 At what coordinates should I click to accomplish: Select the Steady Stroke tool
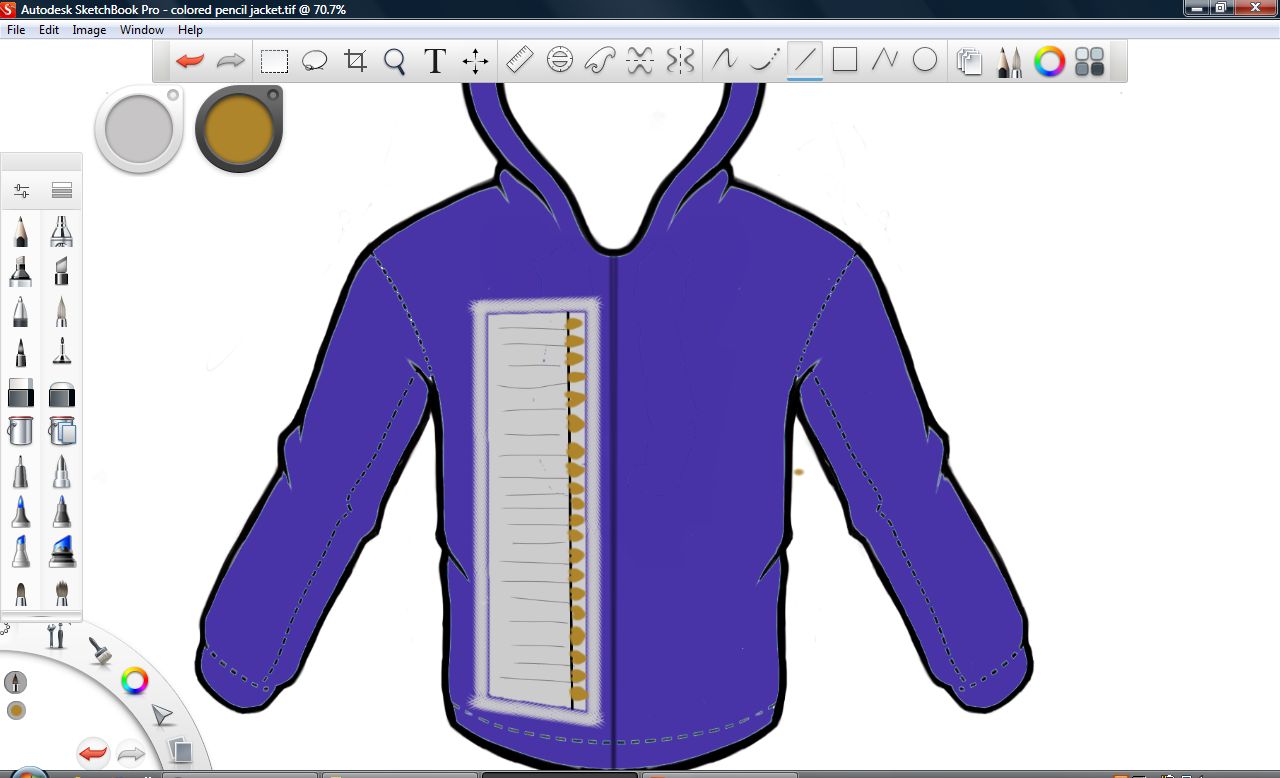coord(724,60)
